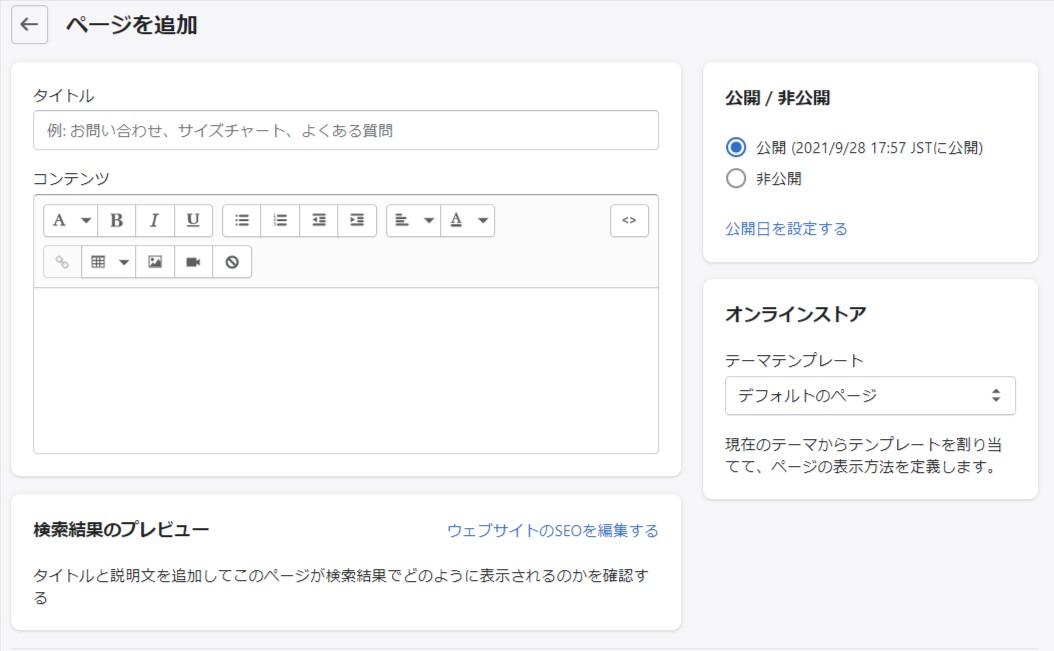Expand the テーマテンプレート select box
The image size is (1054, 651).
869,395
